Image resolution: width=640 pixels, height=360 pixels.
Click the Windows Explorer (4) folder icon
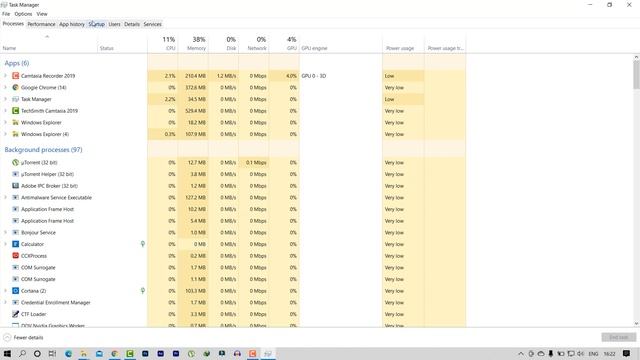click(16, 134)
